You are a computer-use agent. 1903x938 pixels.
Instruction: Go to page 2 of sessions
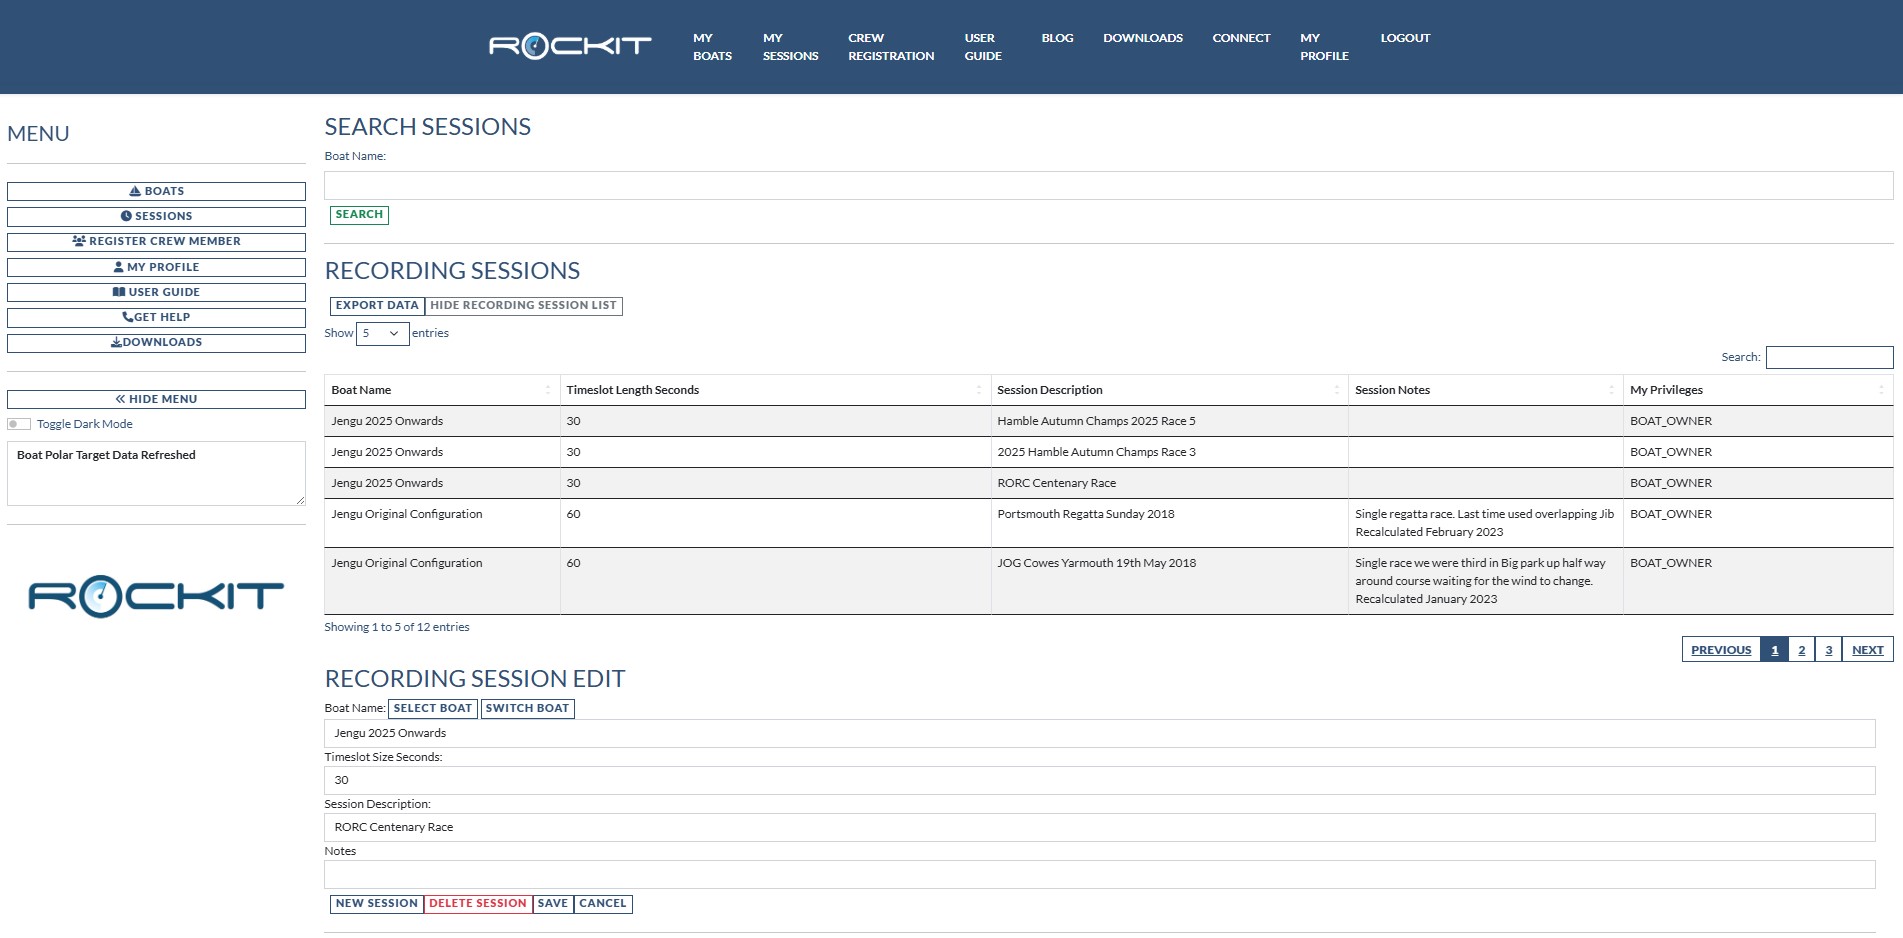coord(1801,650)
